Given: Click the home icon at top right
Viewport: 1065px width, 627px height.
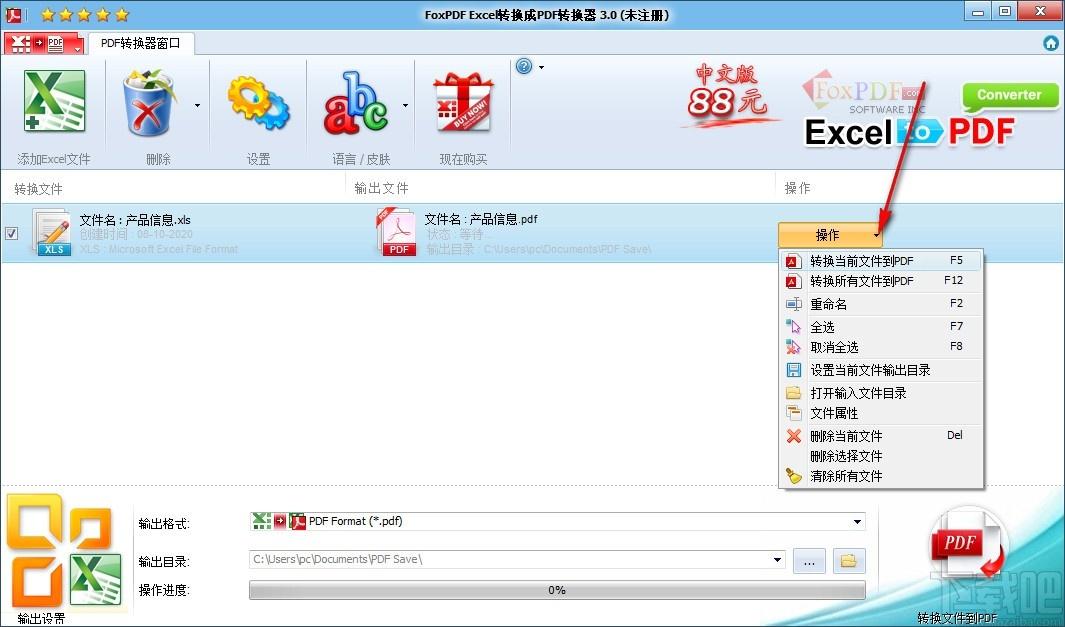Looking at the screenshot, I should pyautogui.click(x=1051, y=43).
